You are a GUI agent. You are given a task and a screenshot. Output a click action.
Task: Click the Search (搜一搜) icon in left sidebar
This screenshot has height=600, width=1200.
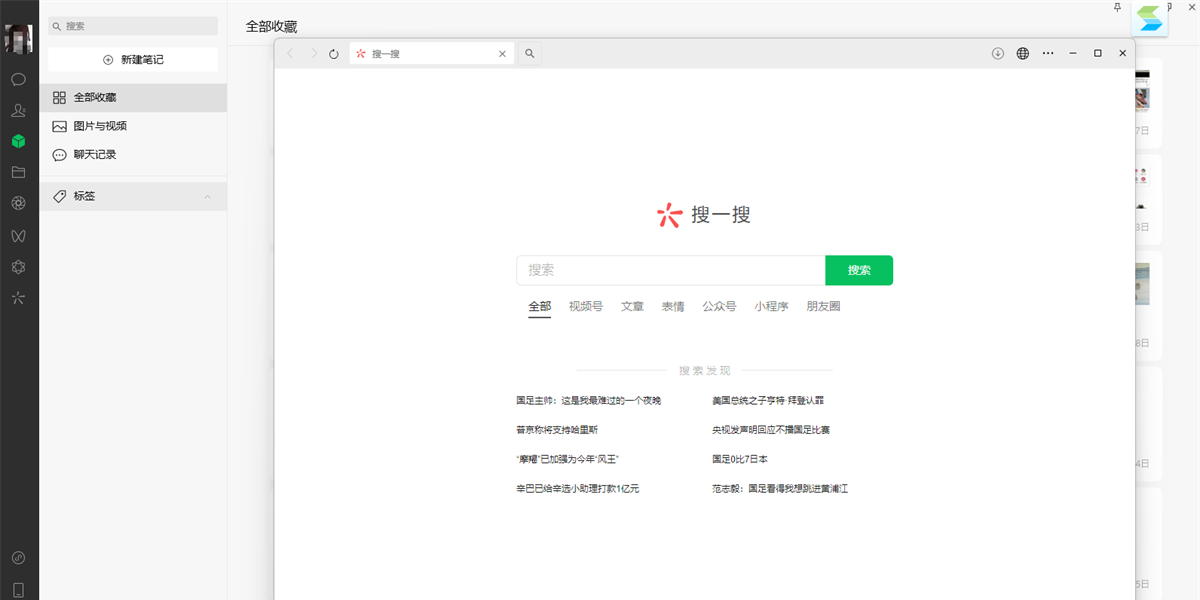click(x=18, y=297)
